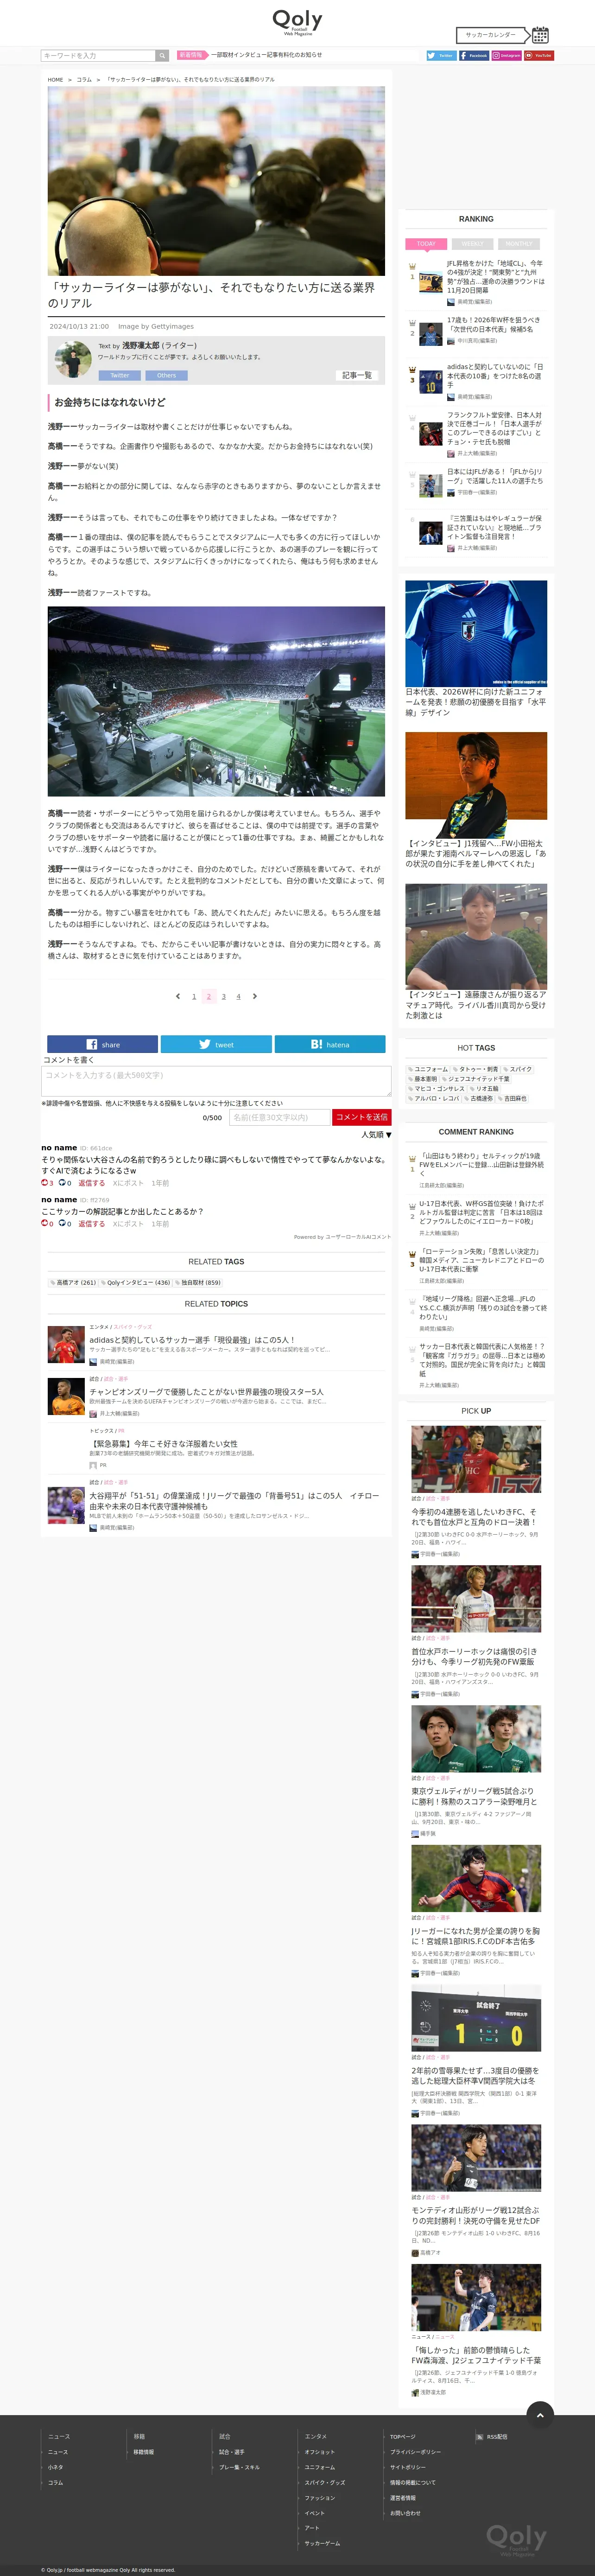Open ranking article 17歳も！2026年W杯を狙うべき
The height and width of the screenshot is (2576, 595).
tap(495, 325)
